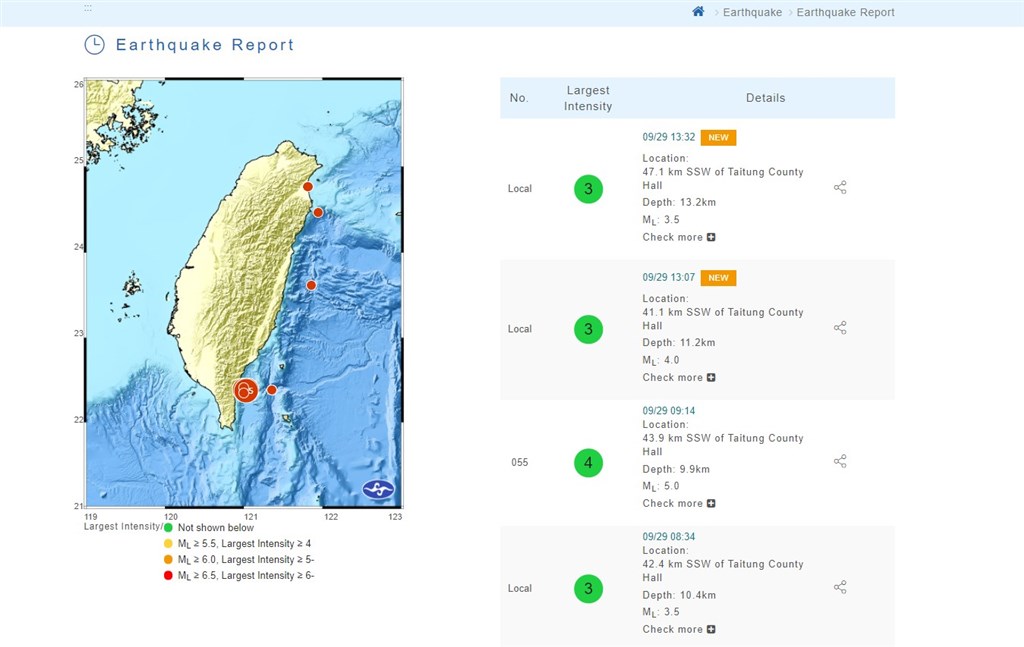Open the 09/29 13:32 report timestamp

(668, 137)
